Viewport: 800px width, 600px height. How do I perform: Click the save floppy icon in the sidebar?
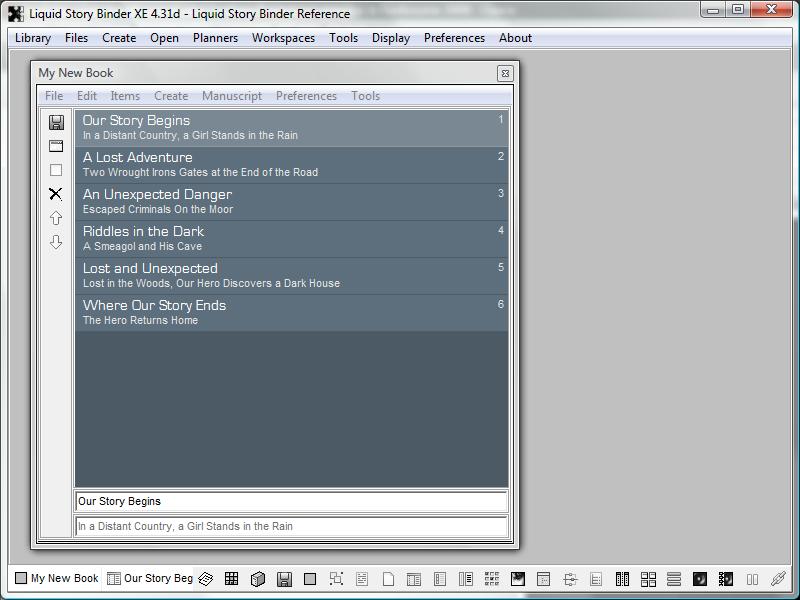point(56,122)
